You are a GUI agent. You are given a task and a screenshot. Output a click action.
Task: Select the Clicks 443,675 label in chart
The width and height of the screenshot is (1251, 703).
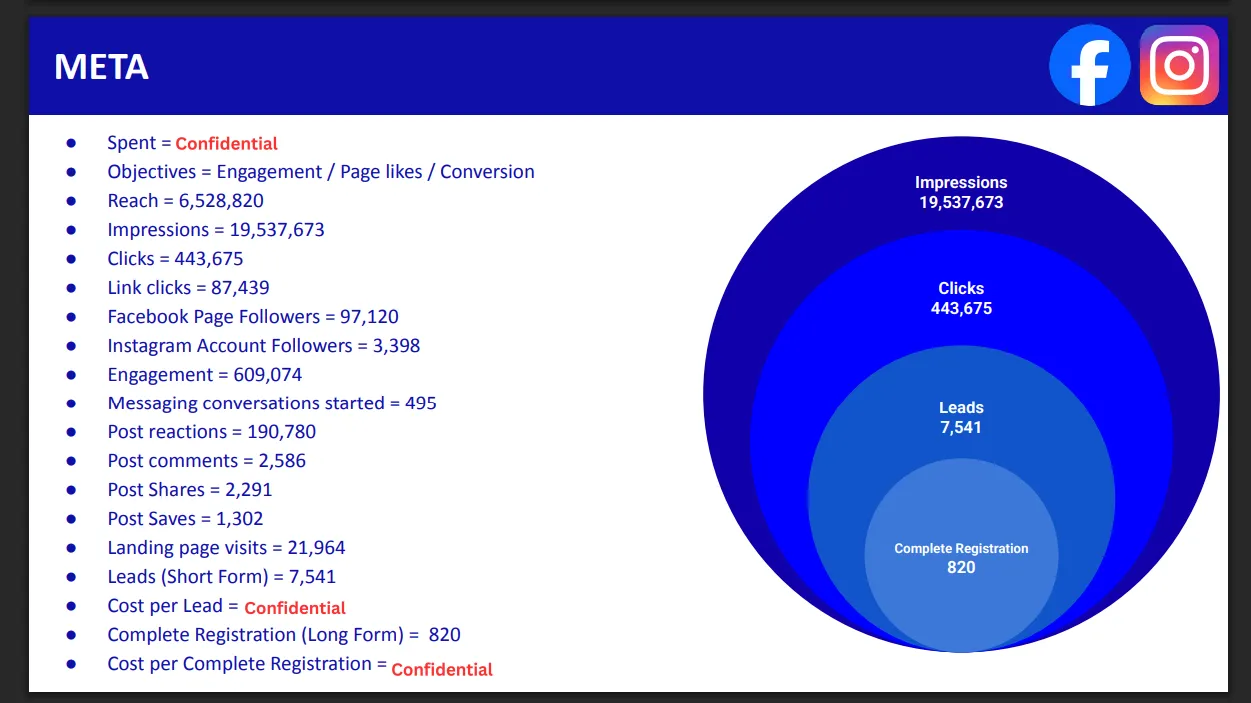coord(961,298)
